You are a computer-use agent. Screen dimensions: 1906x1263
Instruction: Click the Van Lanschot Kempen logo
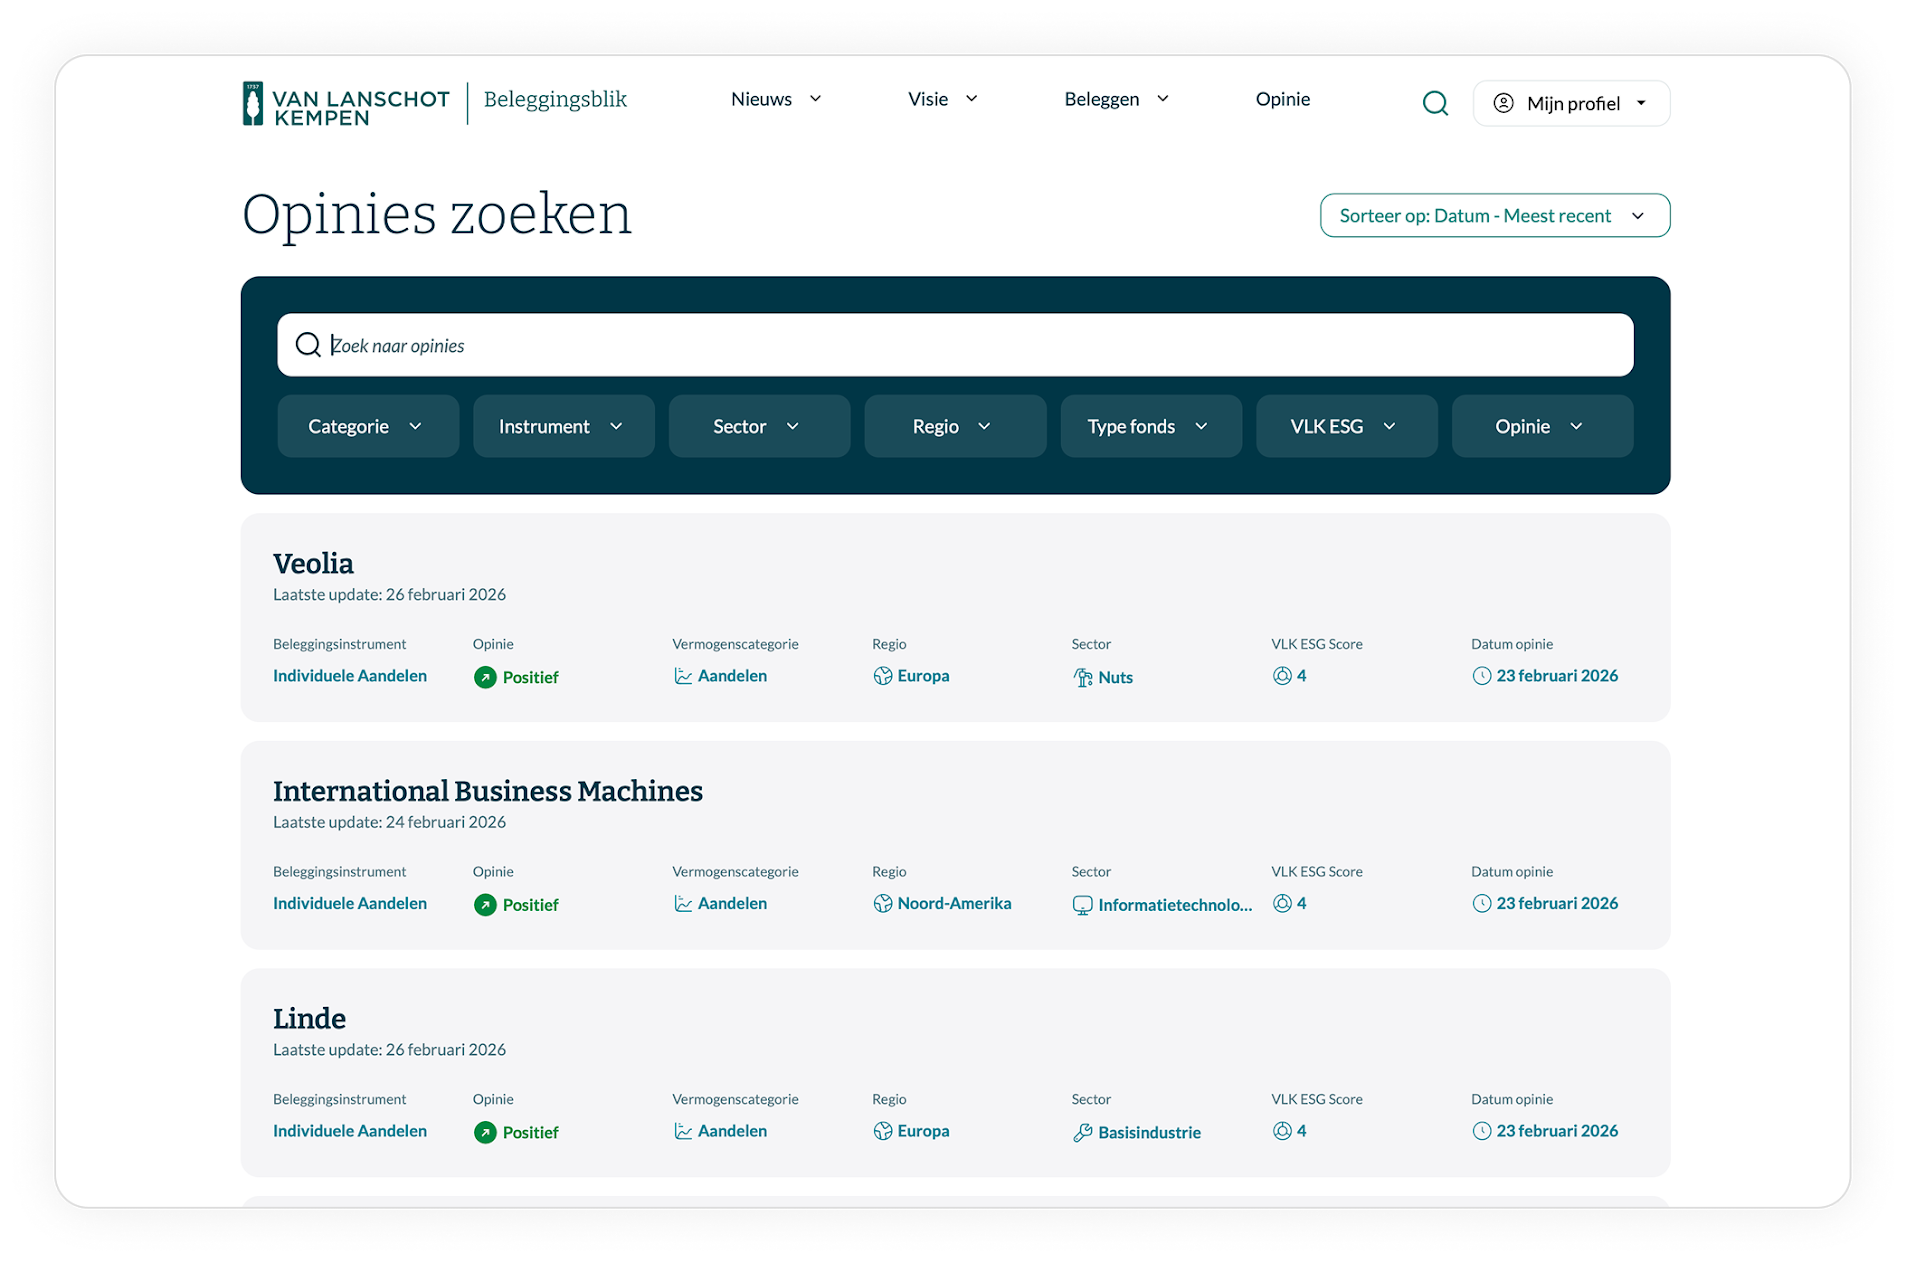[x=346, y=104]
